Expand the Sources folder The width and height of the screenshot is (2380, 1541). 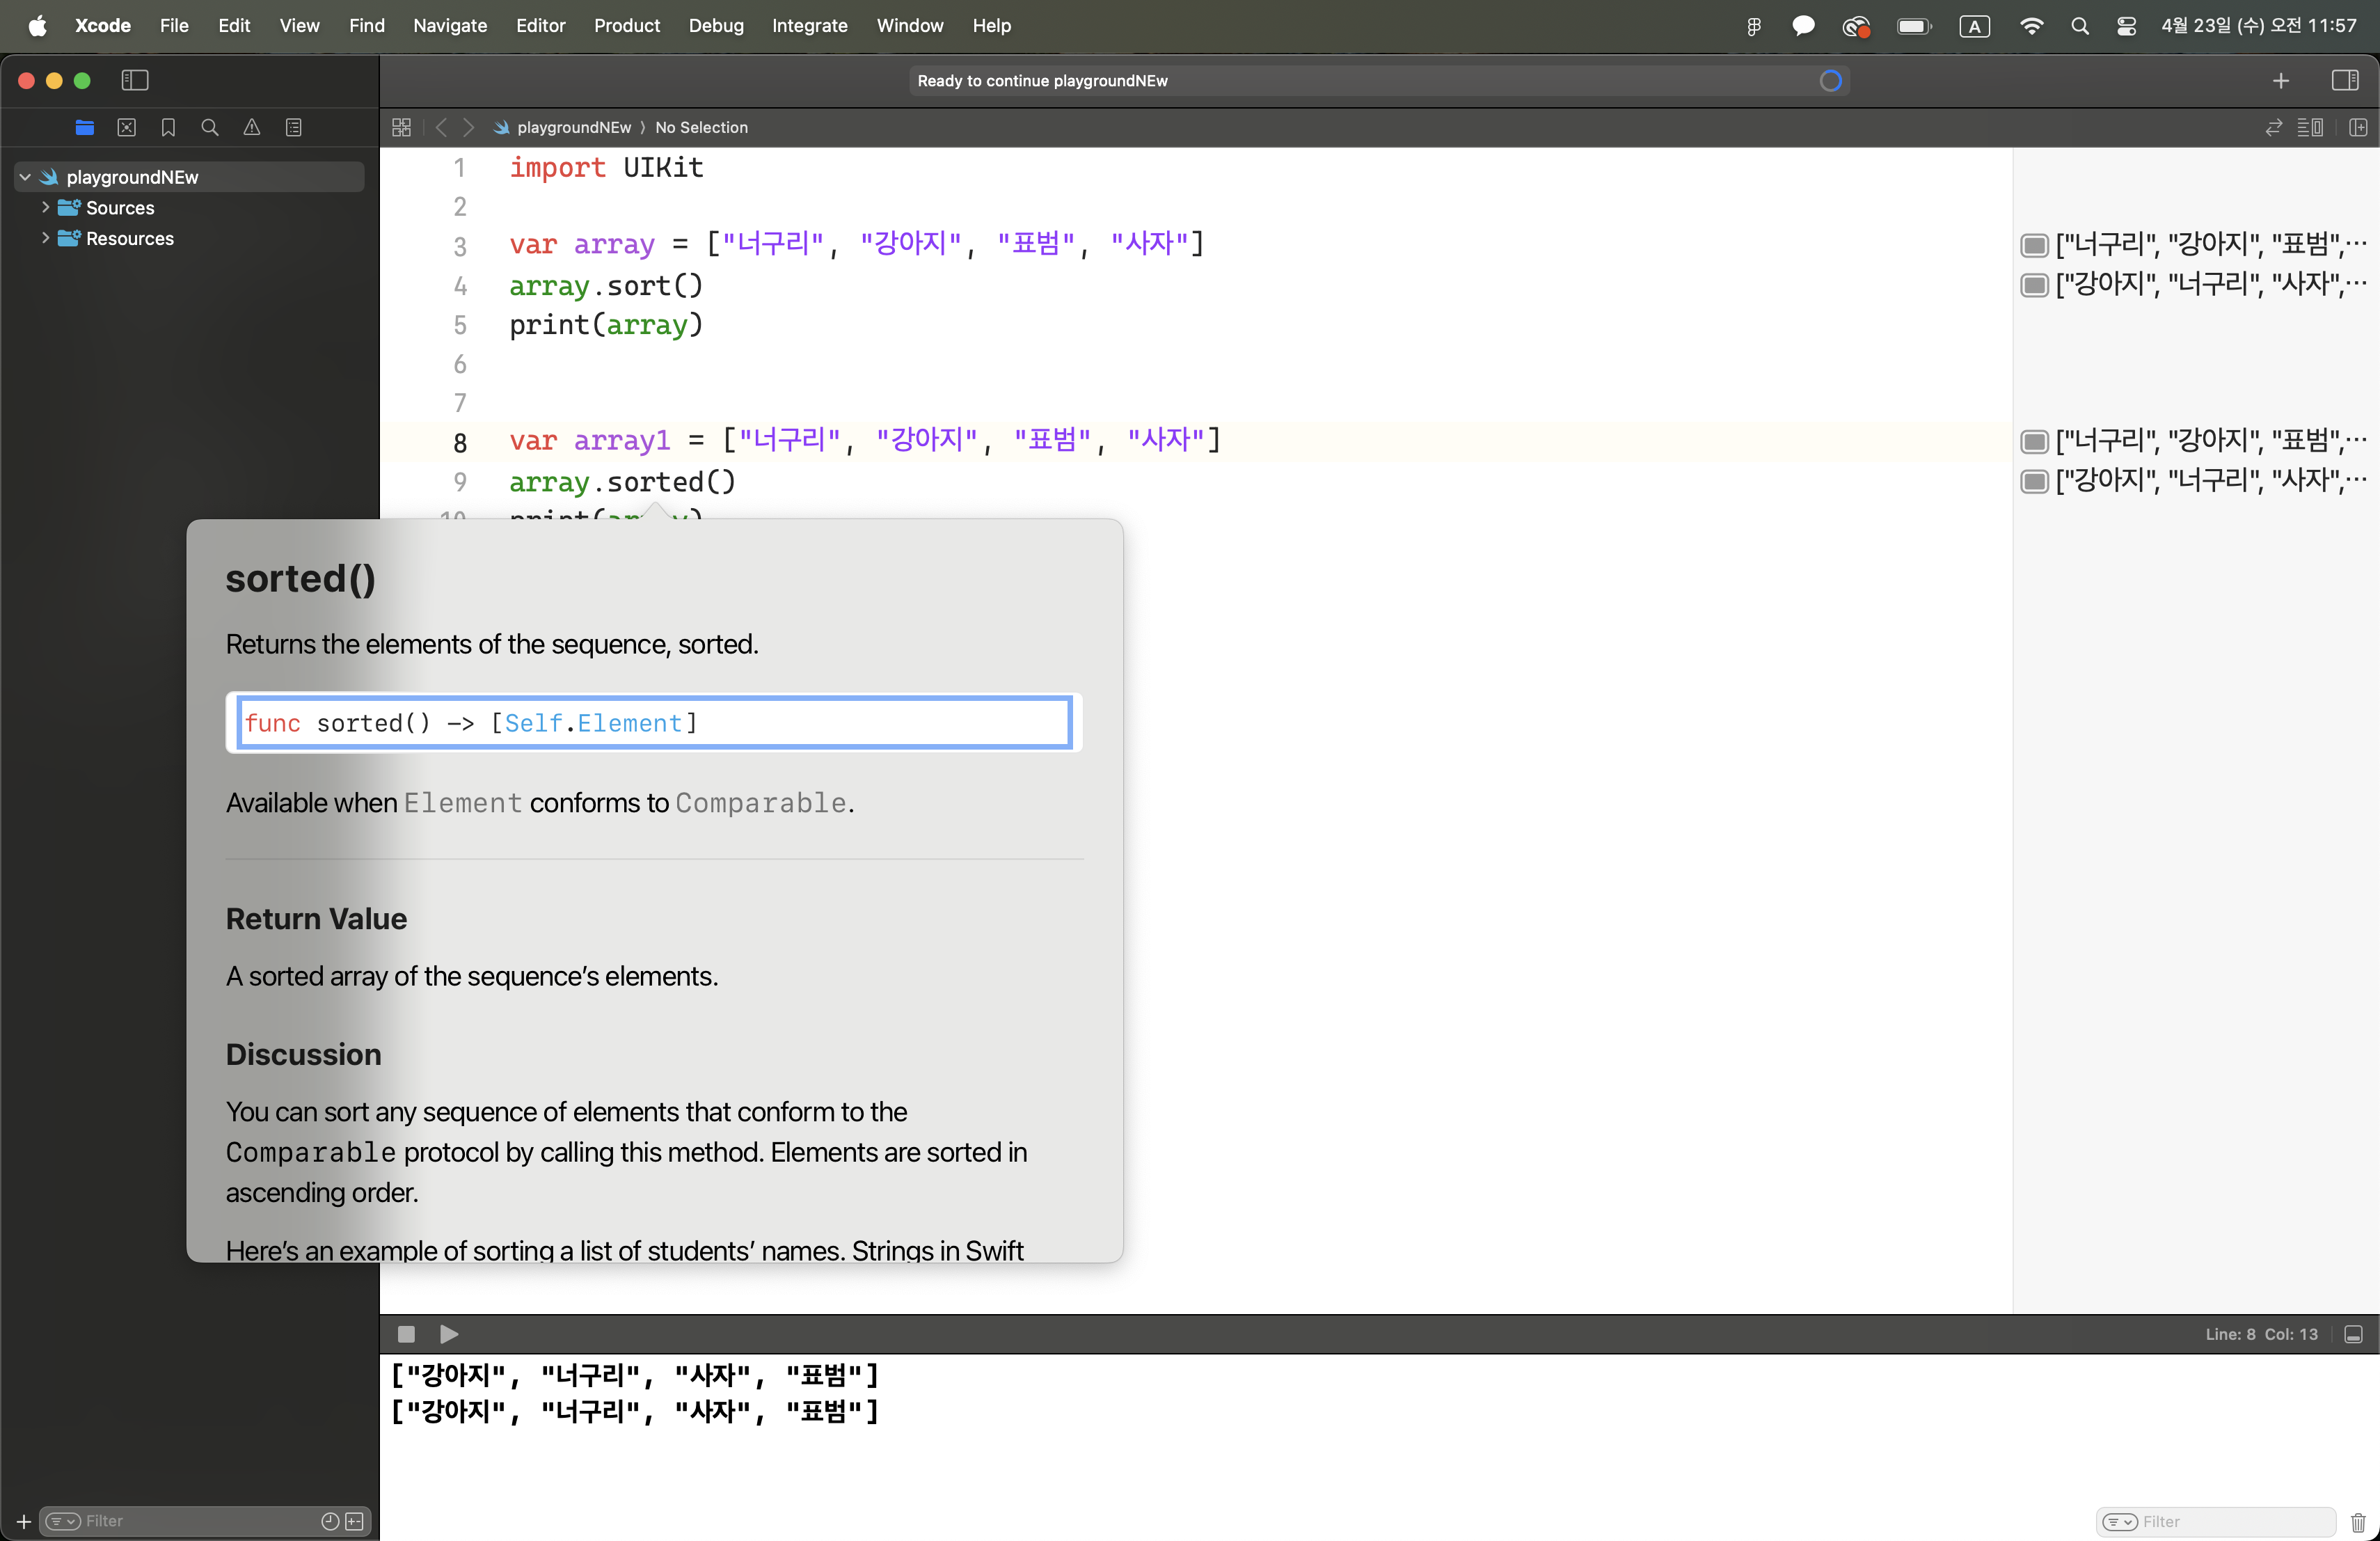[45, 207]
